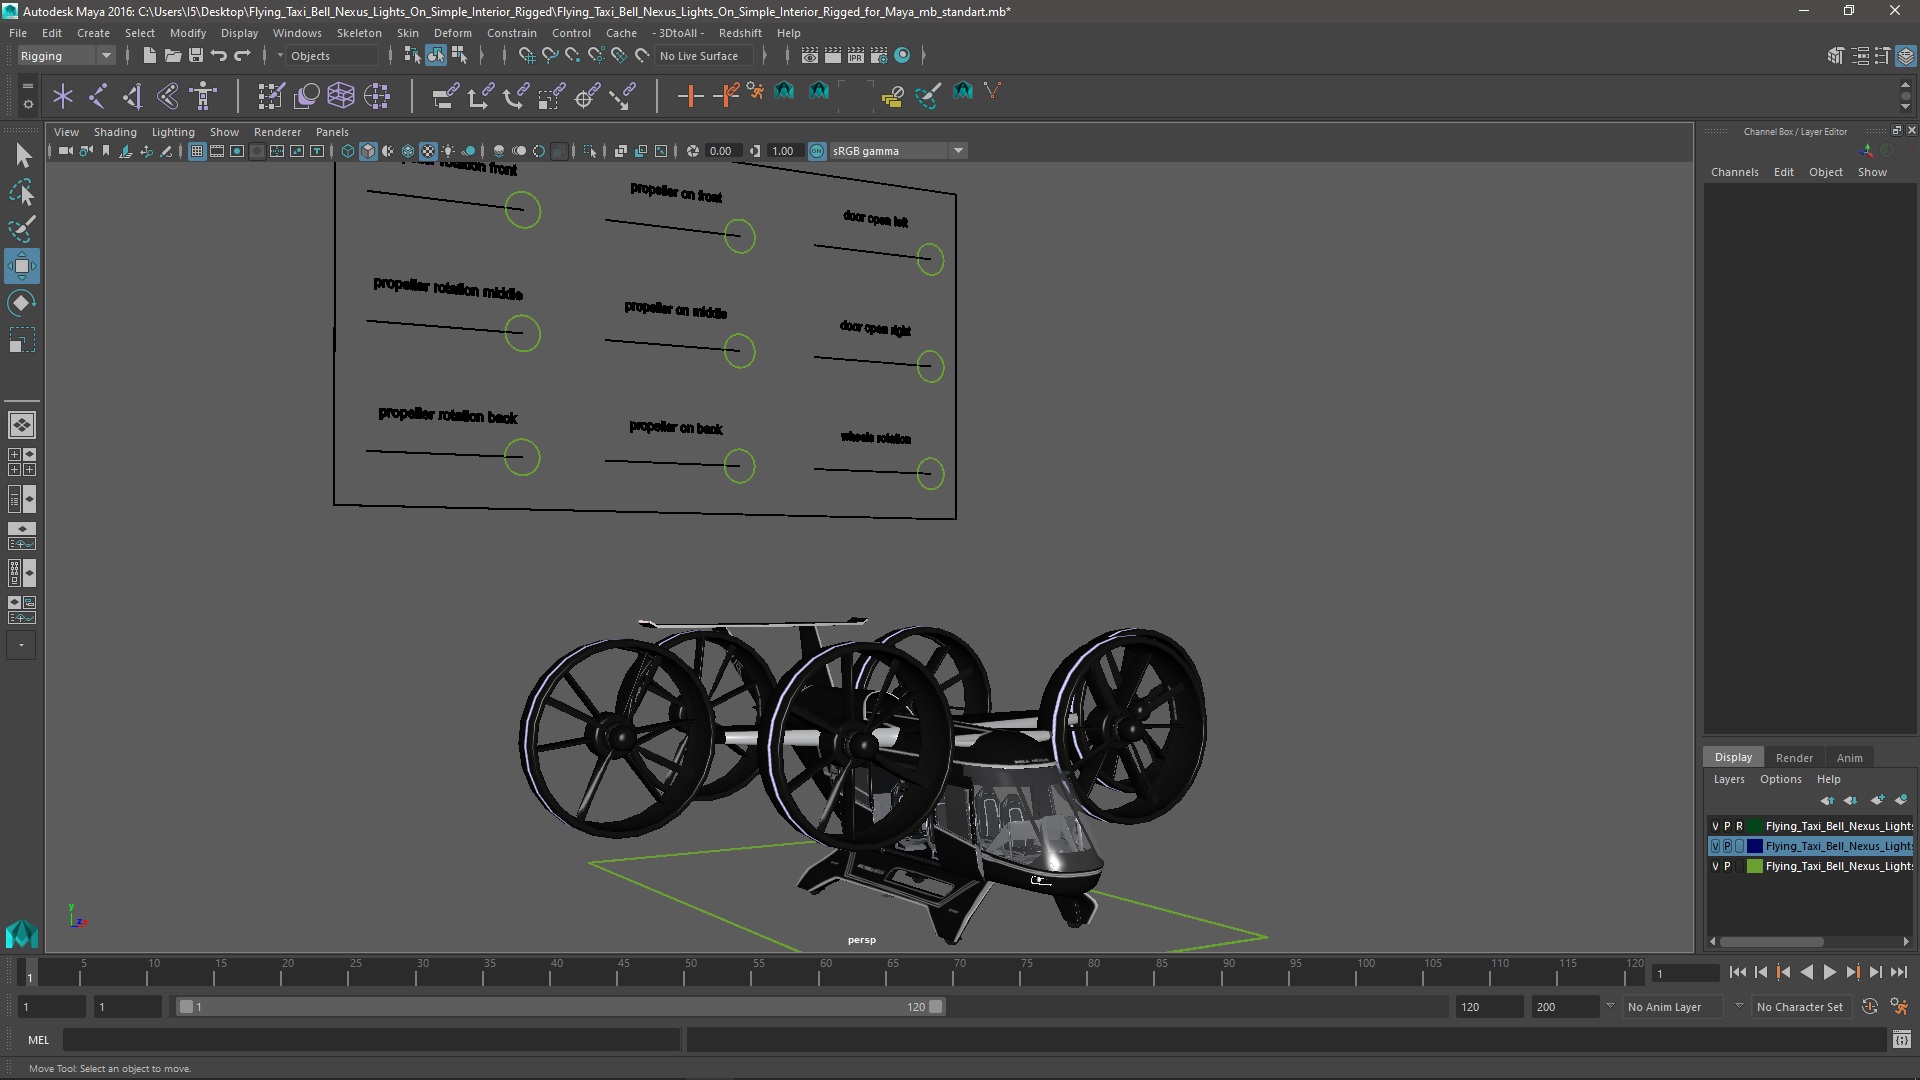Viewport: 1920px width, 1080px height.
Task: Launch IPR render icon
Action: tap(856, 56)
